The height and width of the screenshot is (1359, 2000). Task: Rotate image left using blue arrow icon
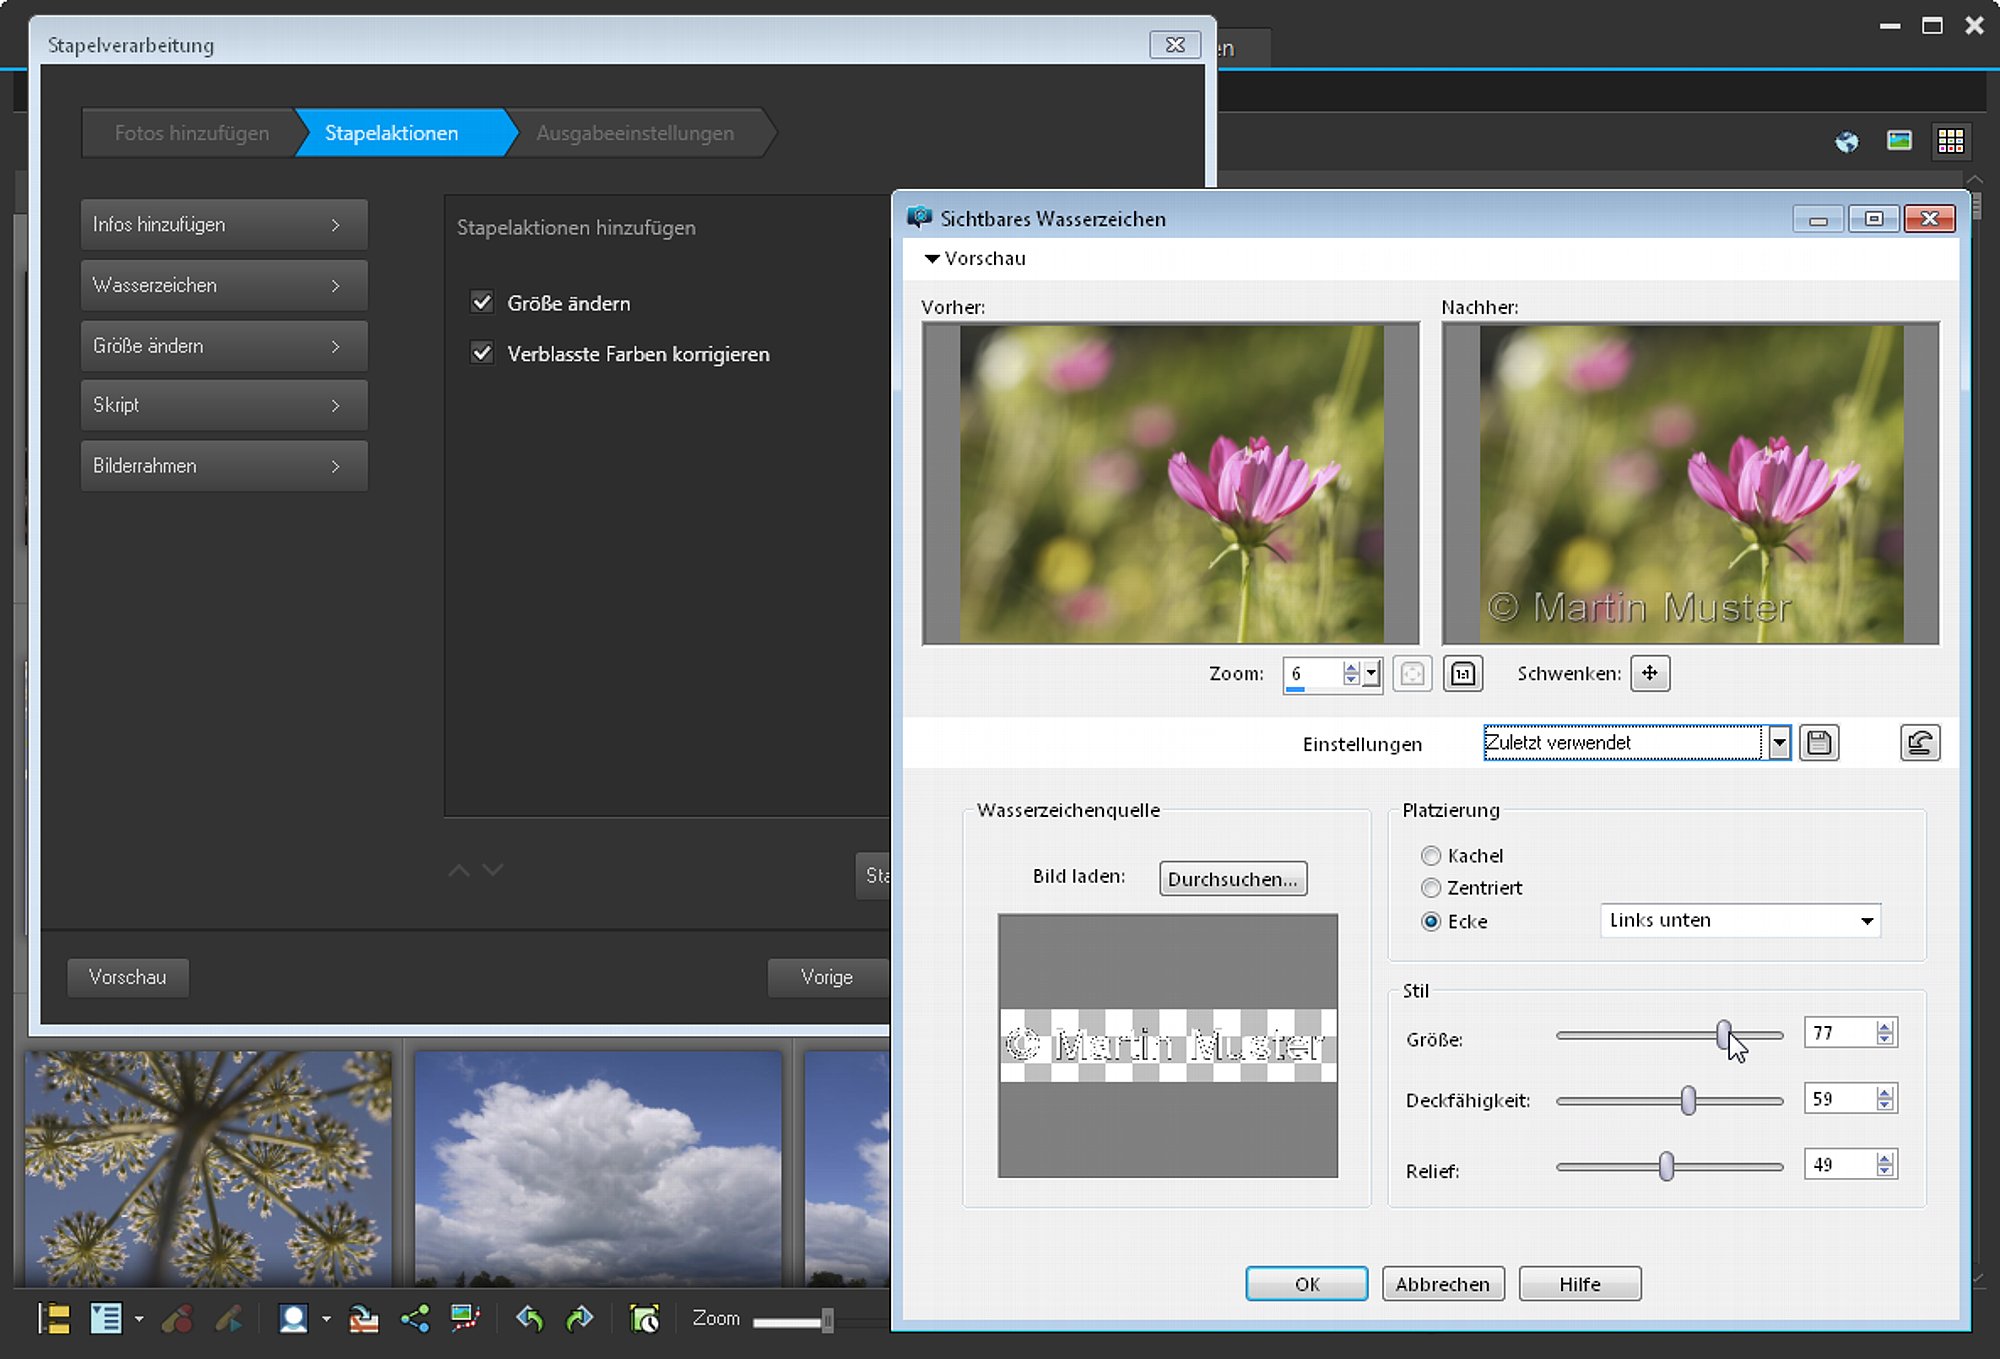tap(529, 1319)
